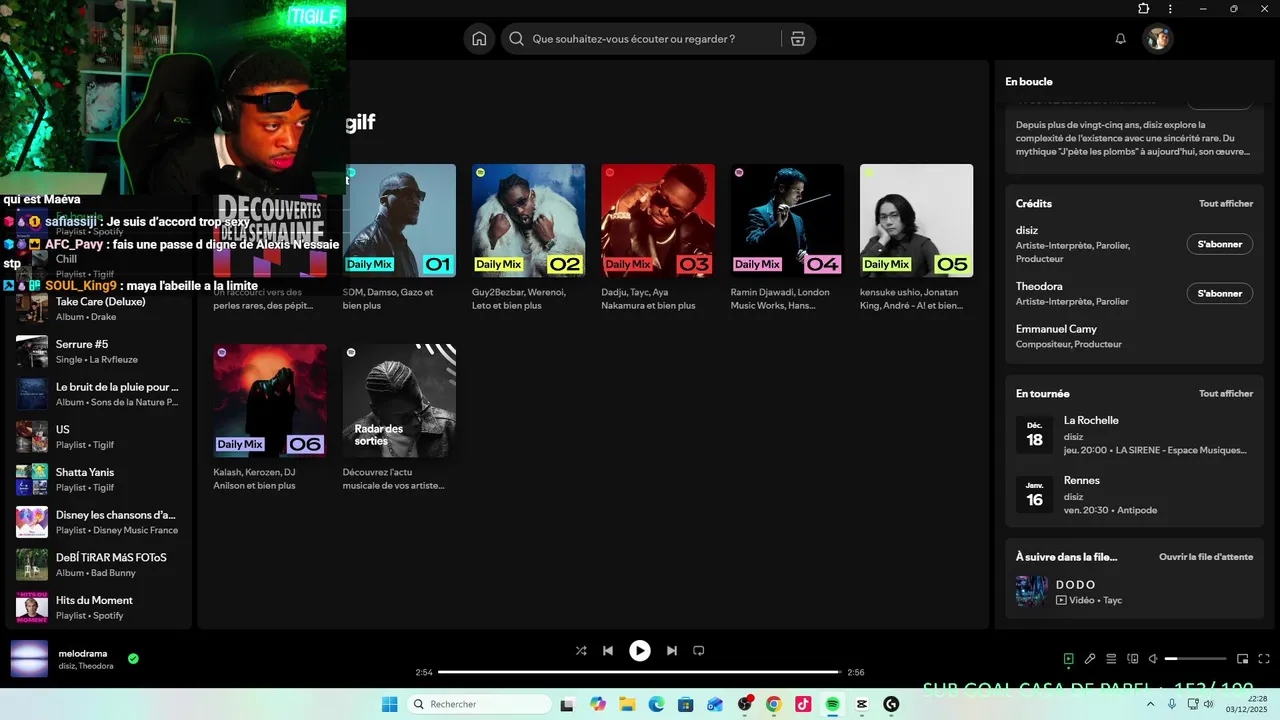Open the profile avatar menu
The height and width of the screenshot is (720, 1280).
click(x=1158, y=39)
